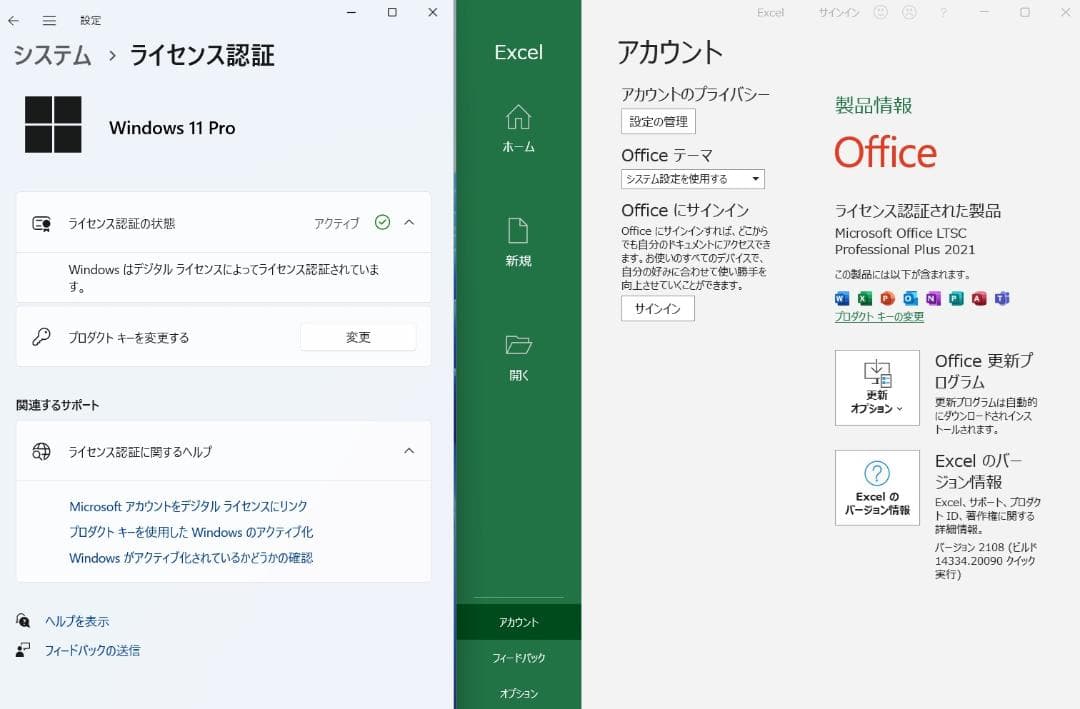Click the Open folder icon in Excel

point(518,345)
